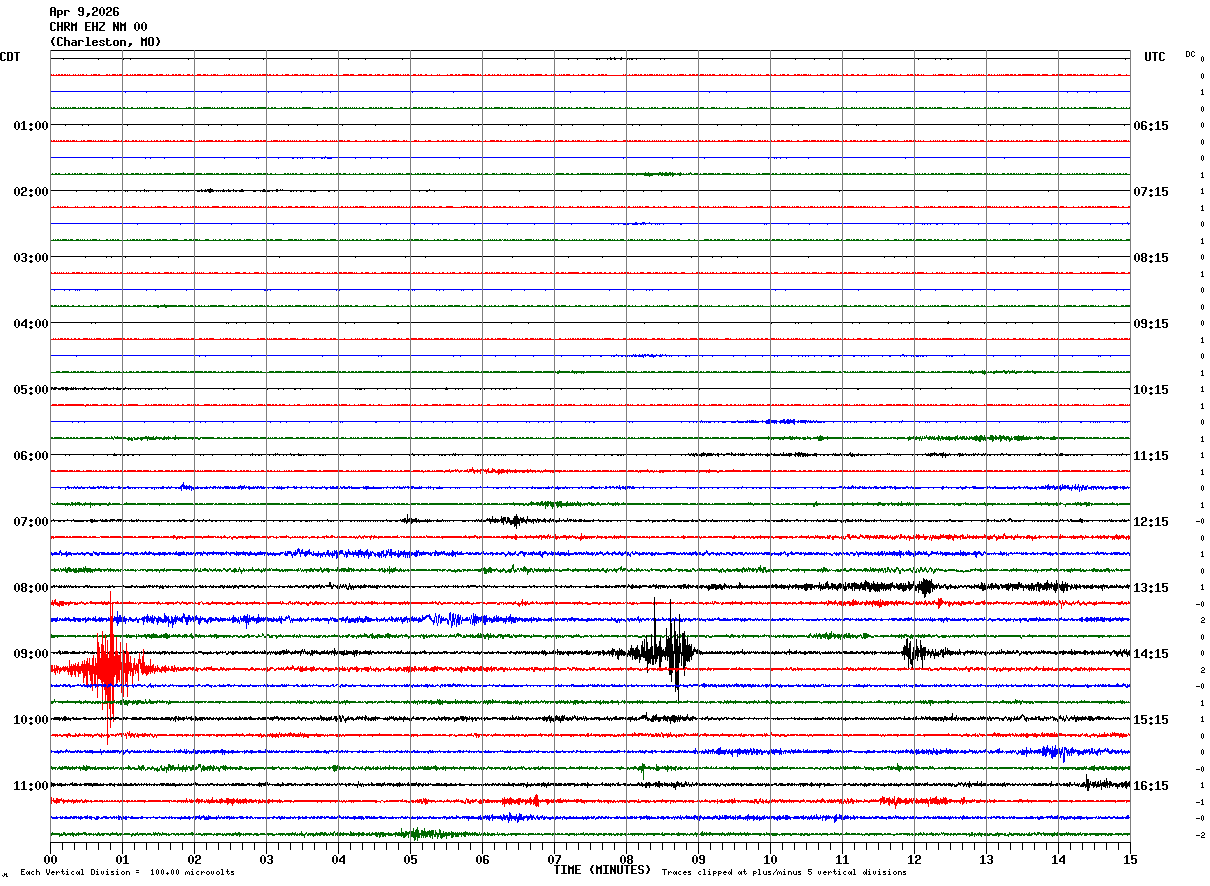Click the "11:15" UTC time label
This screenshot has width=1210, height=886.
[1151, 456]
